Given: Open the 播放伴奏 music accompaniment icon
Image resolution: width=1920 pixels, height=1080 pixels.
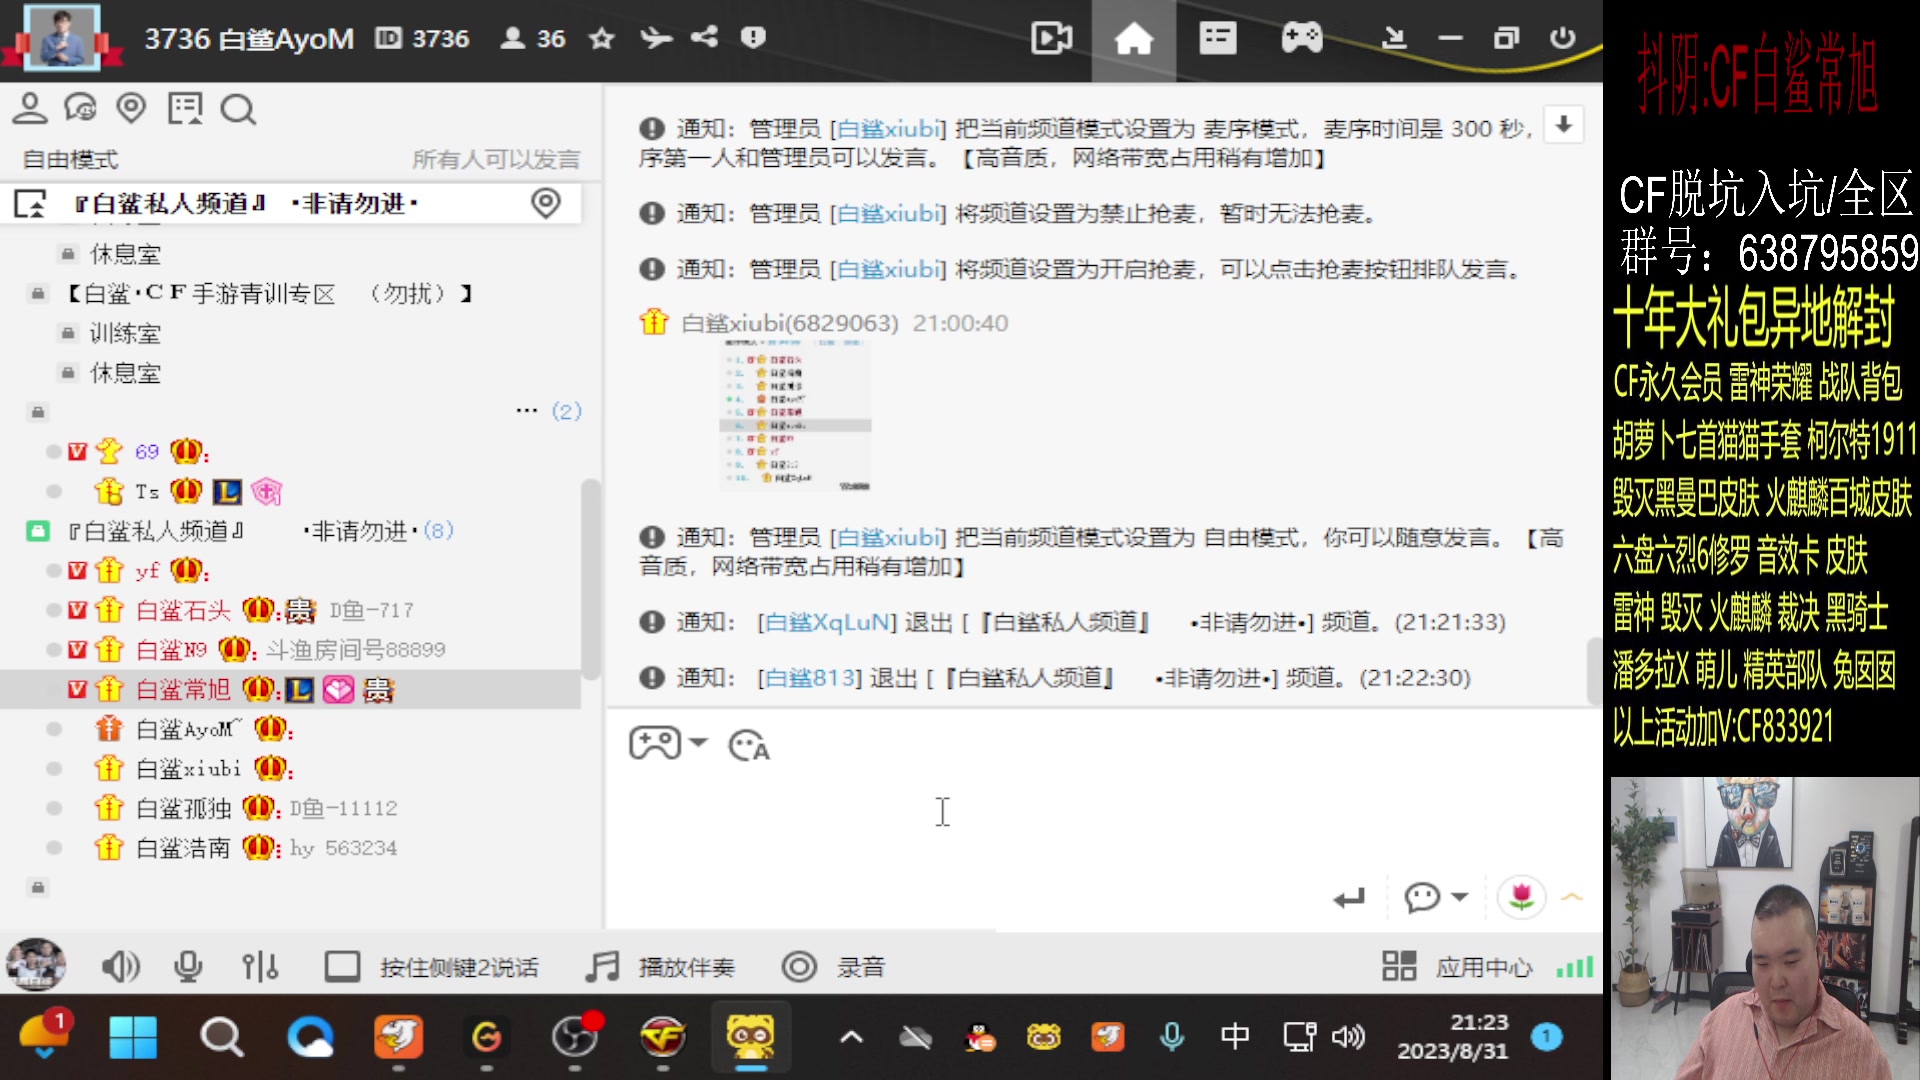Looking at the screenshot, I should (x=603, y=966).
